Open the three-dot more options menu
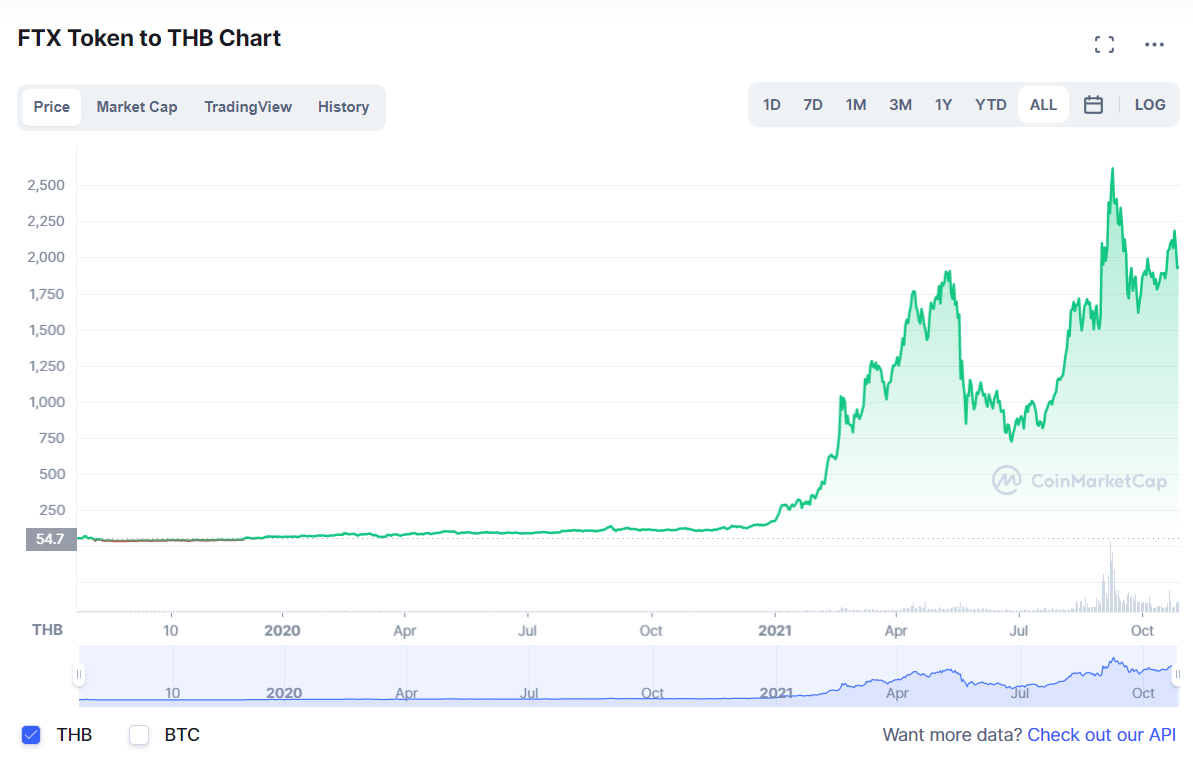This screenshot has height=761, width=1193. point(1154,44)
